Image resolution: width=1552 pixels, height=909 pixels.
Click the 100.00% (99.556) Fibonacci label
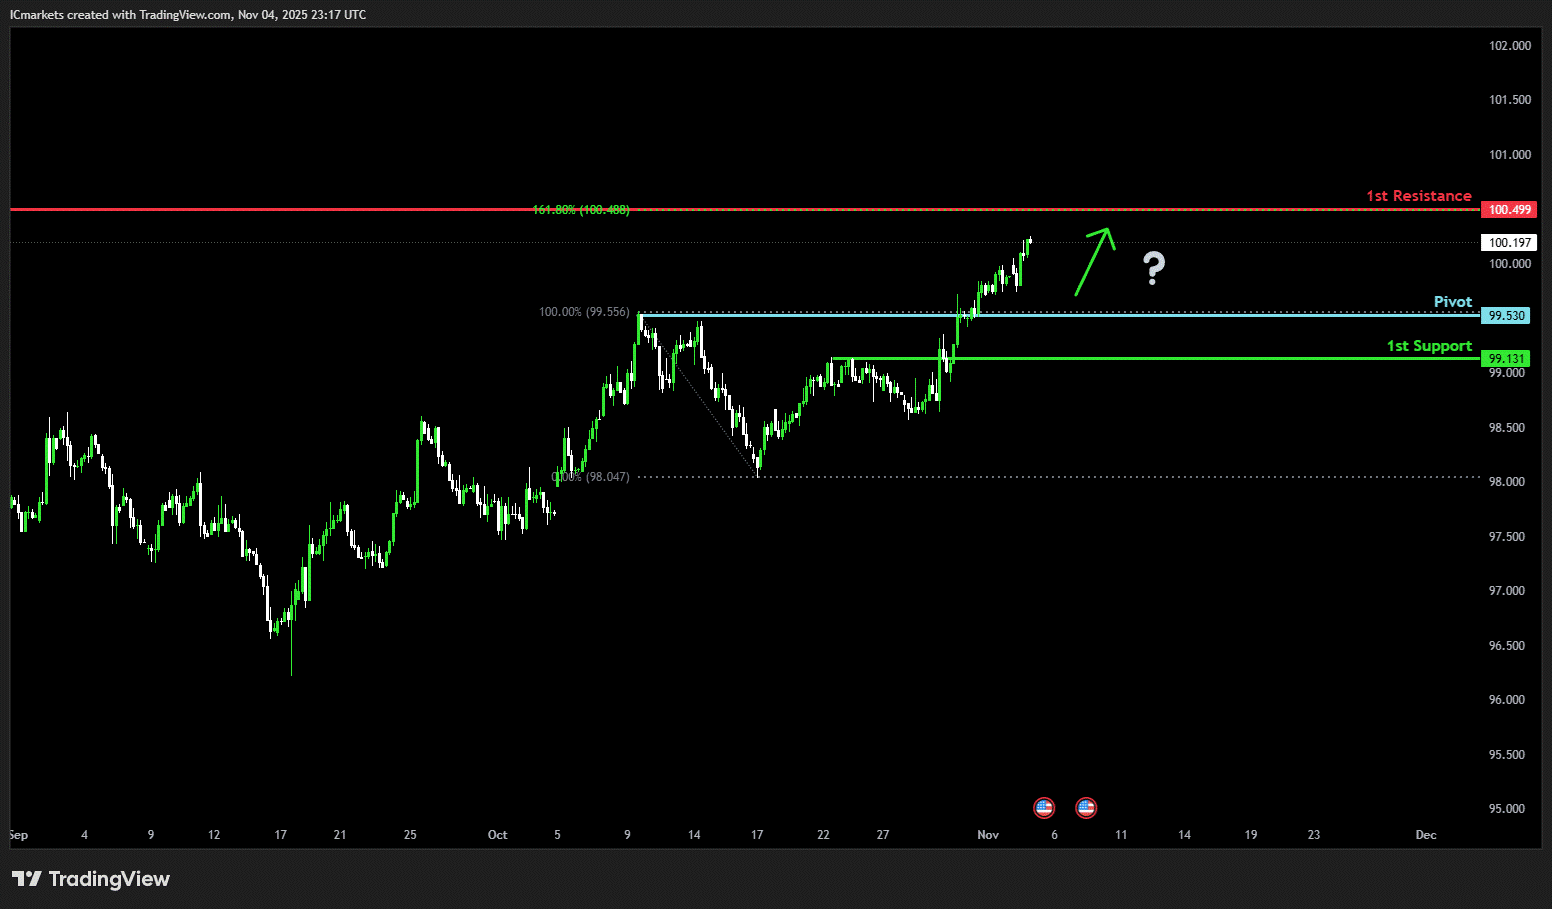(584, 312)
